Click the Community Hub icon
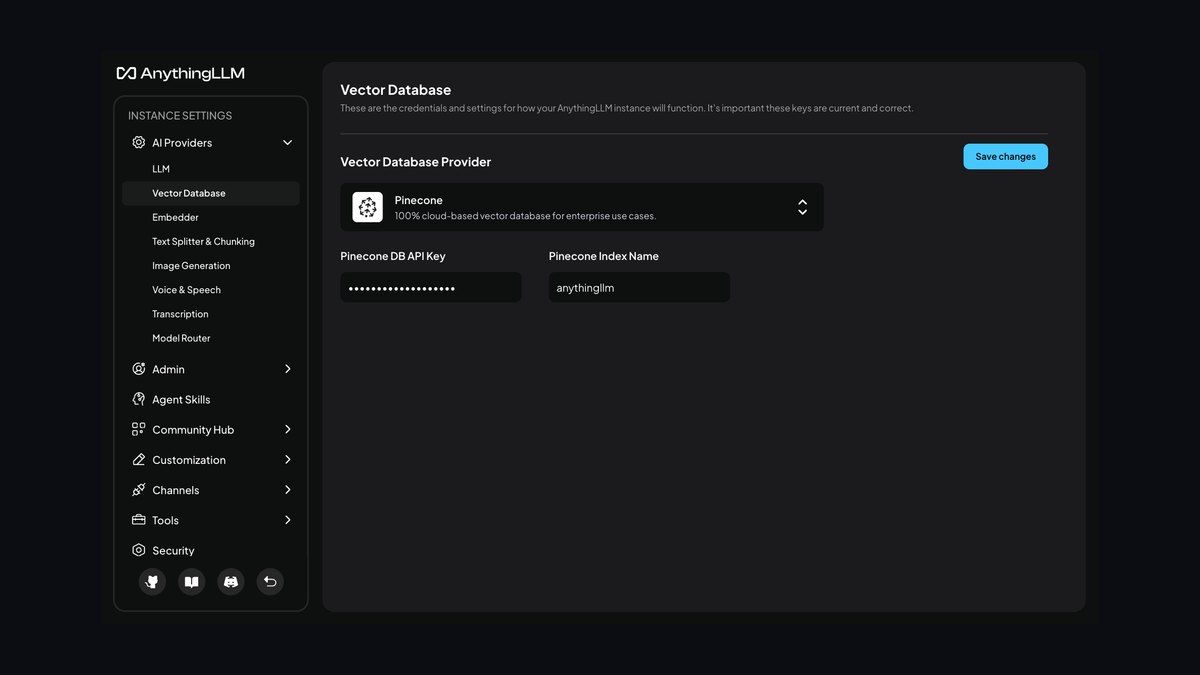This screenshot has height=675, width=1200. 139,429
